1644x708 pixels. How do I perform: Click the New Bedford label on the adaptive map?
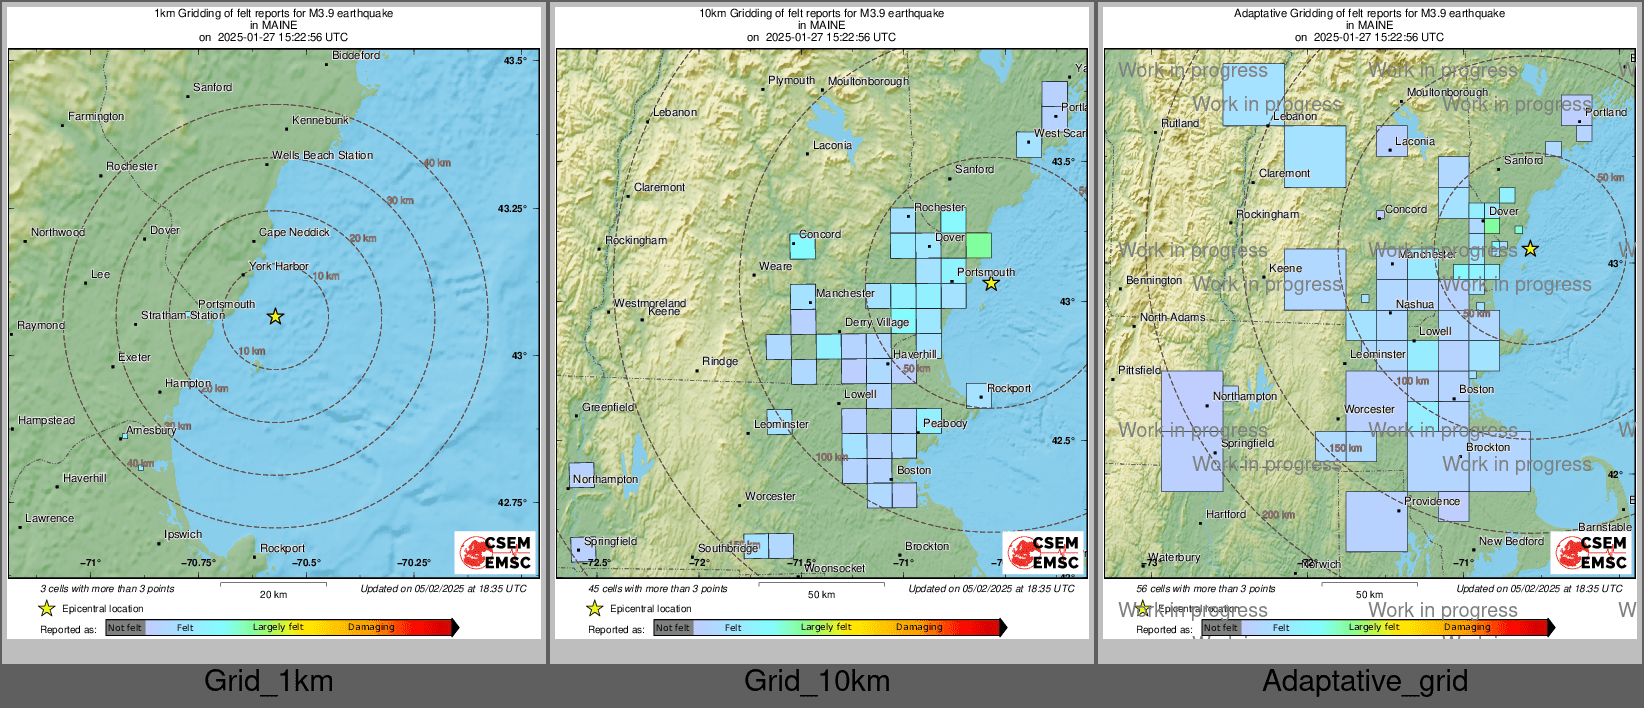tap(1511, 541)
